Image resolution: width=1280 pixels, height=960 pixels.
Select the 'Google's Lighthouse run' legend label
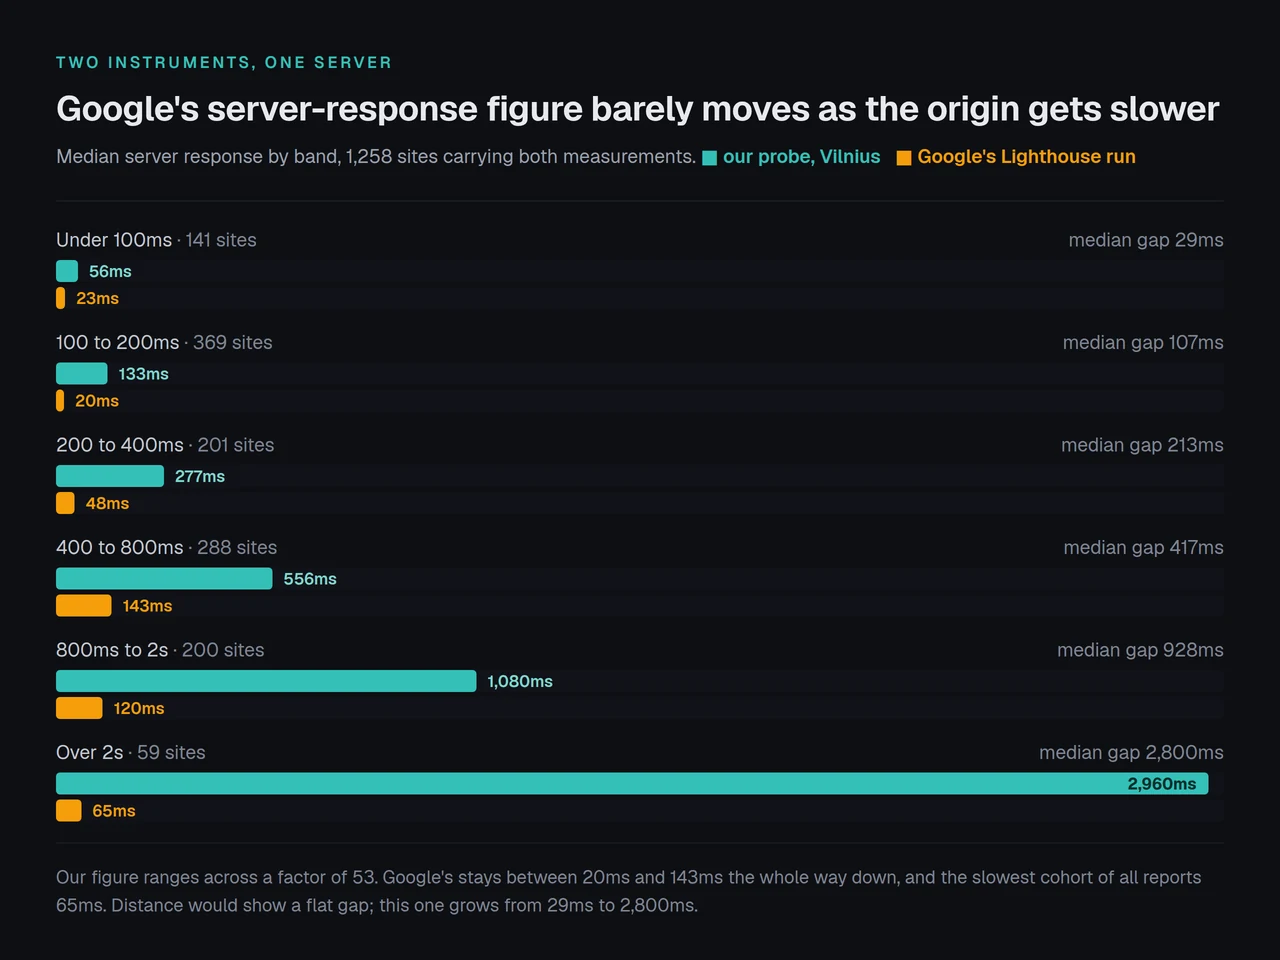click(1027, 157)
